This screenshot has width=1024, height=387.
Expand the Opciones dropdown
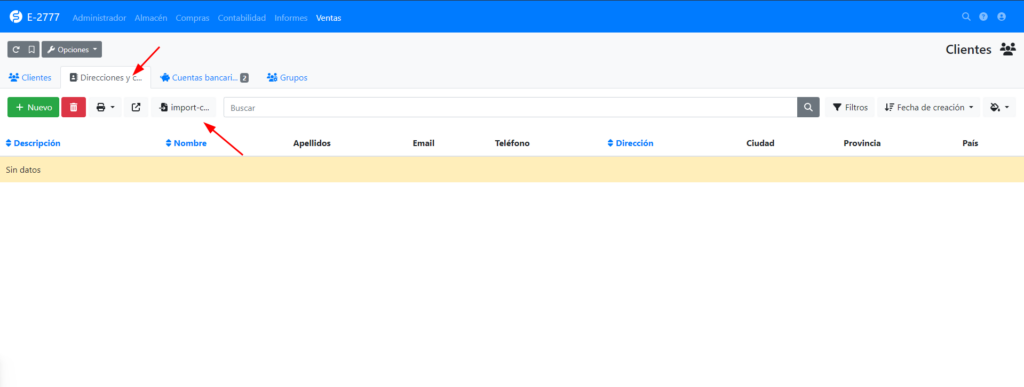pyautogui.click(x=72, y=50)
